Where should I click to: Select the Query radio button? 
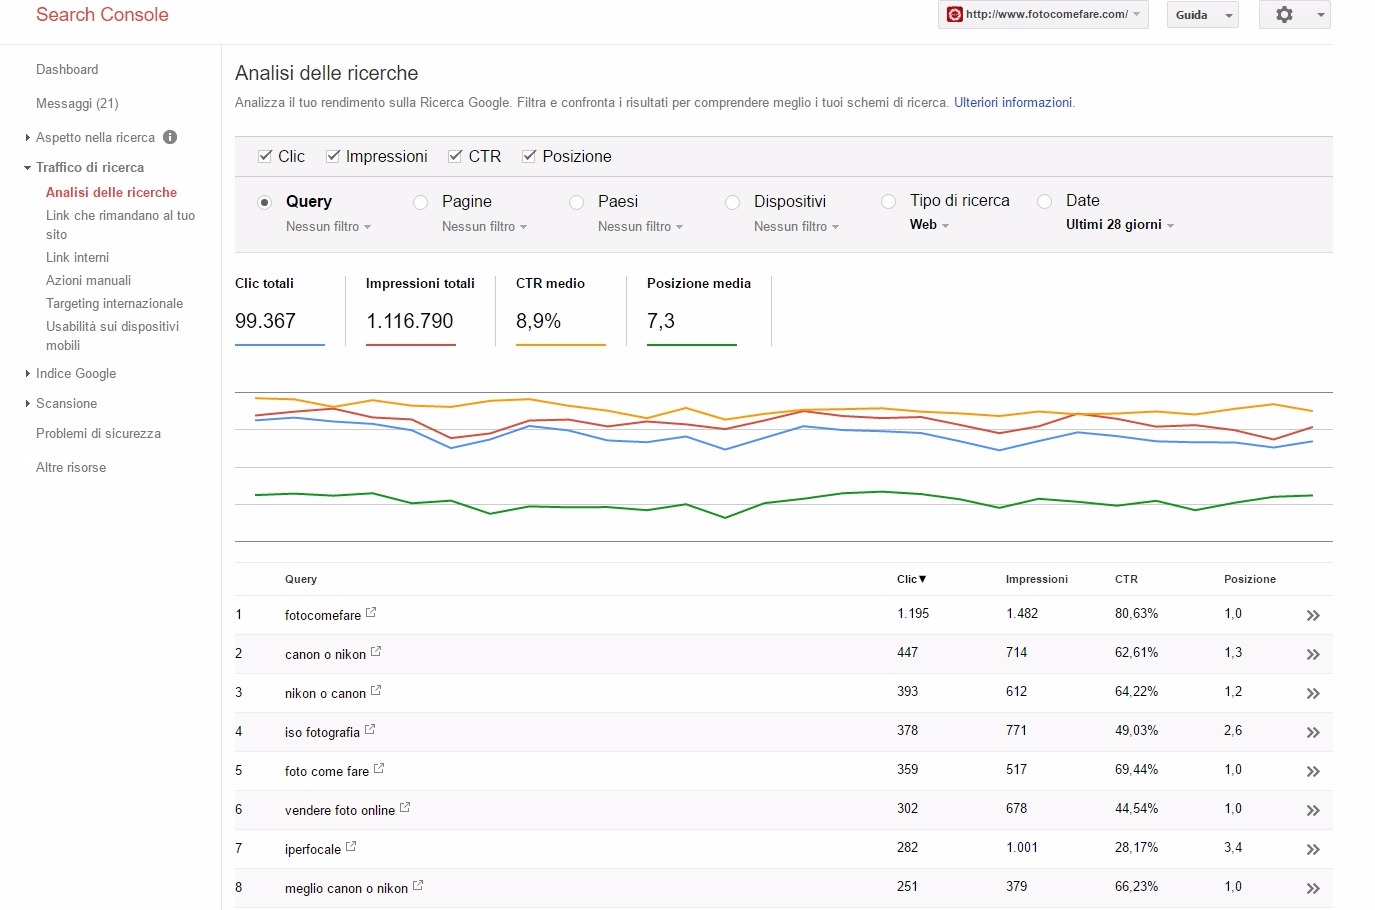[265, 202]
